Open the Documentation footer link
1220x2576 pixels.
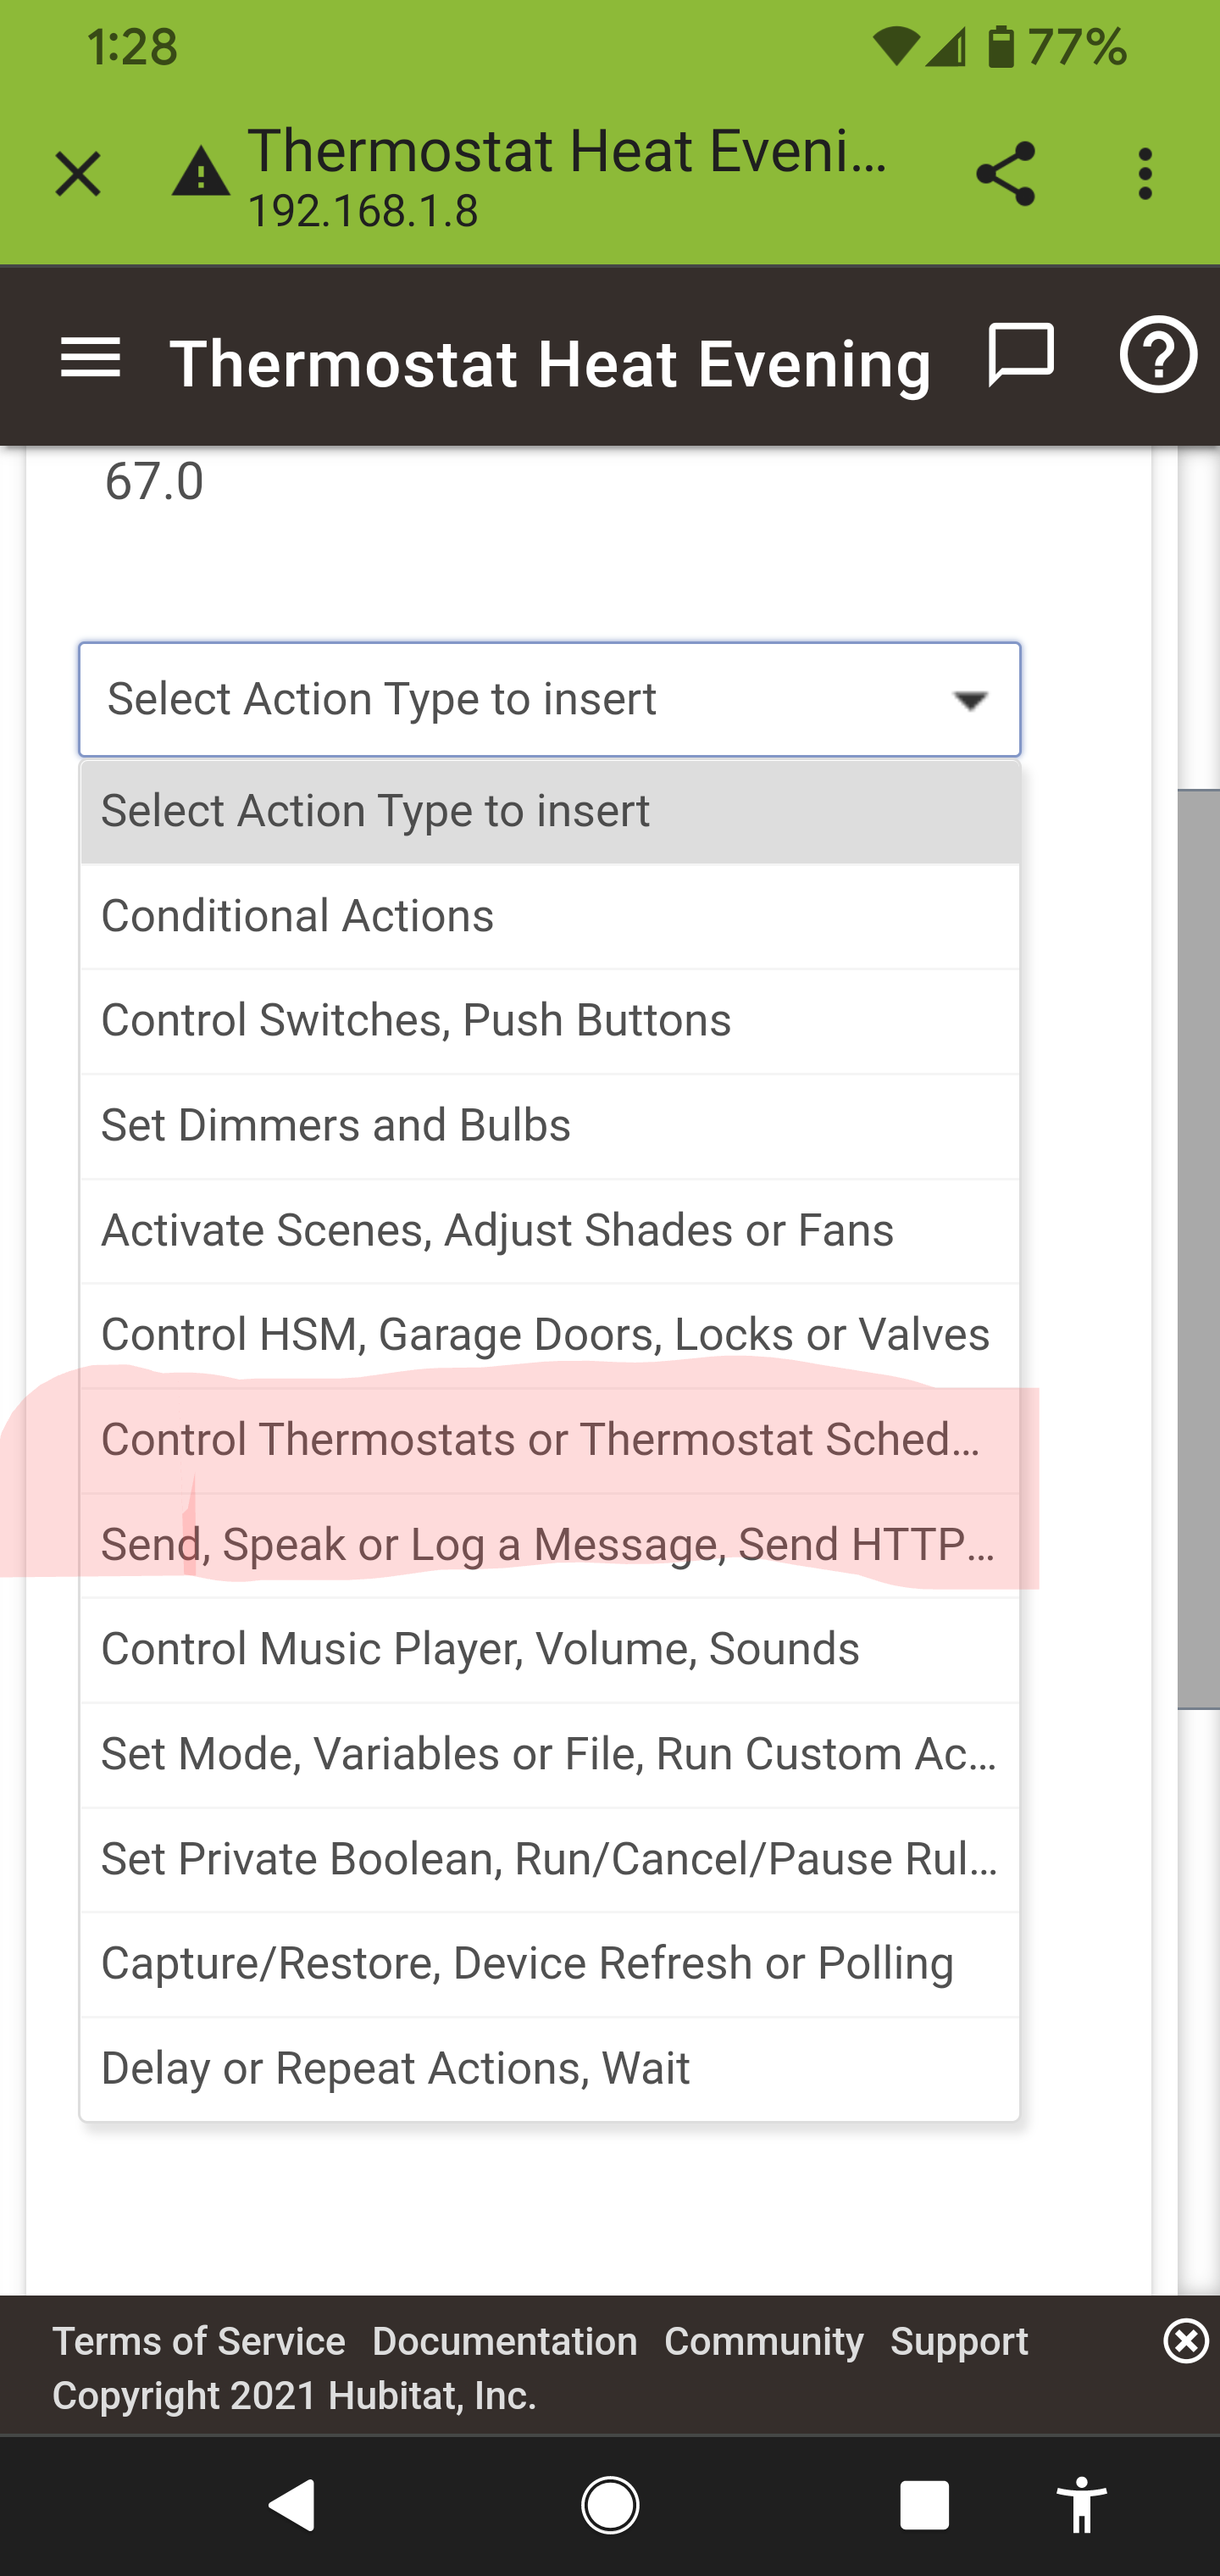[504, 2342]
